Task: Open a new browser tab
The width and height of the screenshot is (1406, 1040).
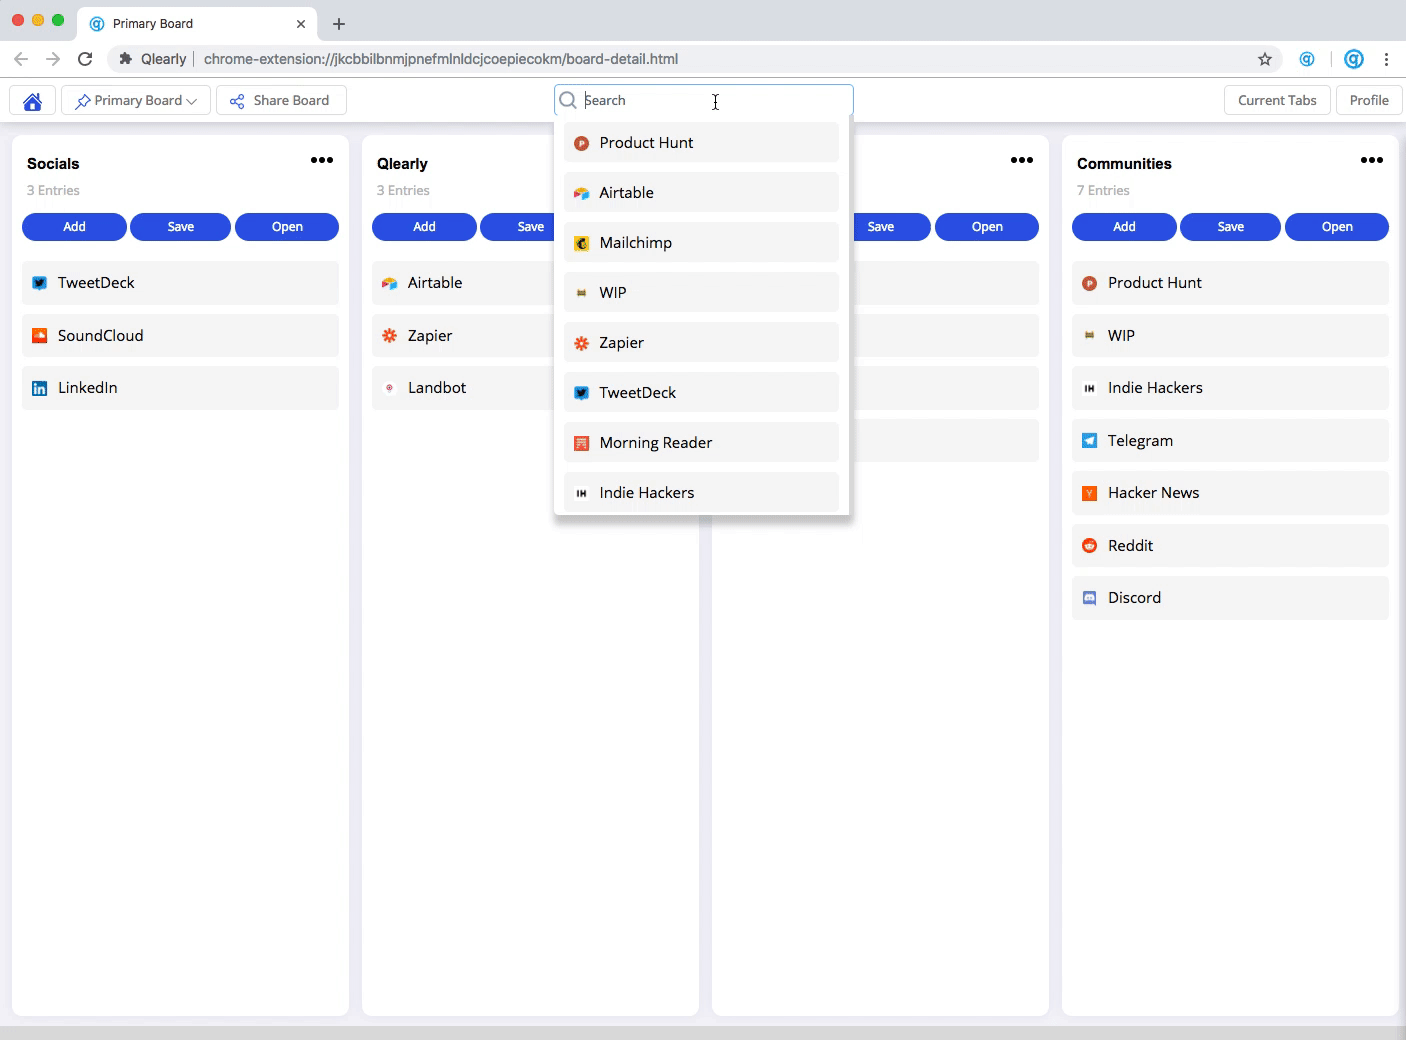Action: pos(339,23)
